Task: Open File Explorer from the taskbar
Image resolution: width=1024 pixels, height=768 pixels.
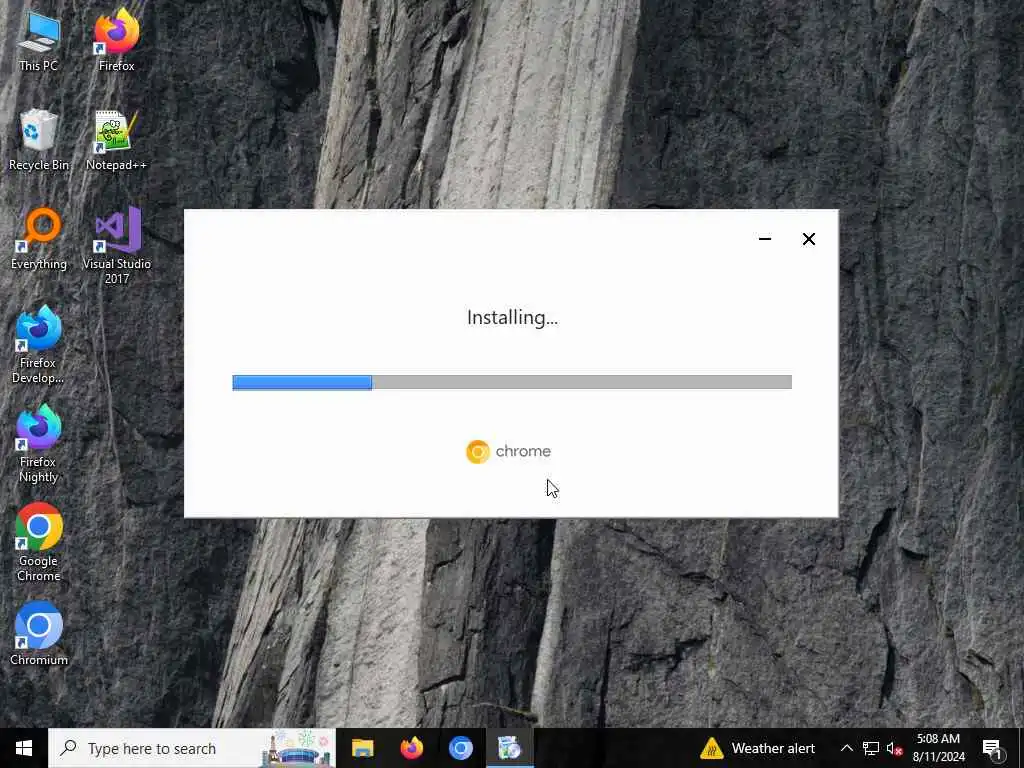Action: point(362,748)
